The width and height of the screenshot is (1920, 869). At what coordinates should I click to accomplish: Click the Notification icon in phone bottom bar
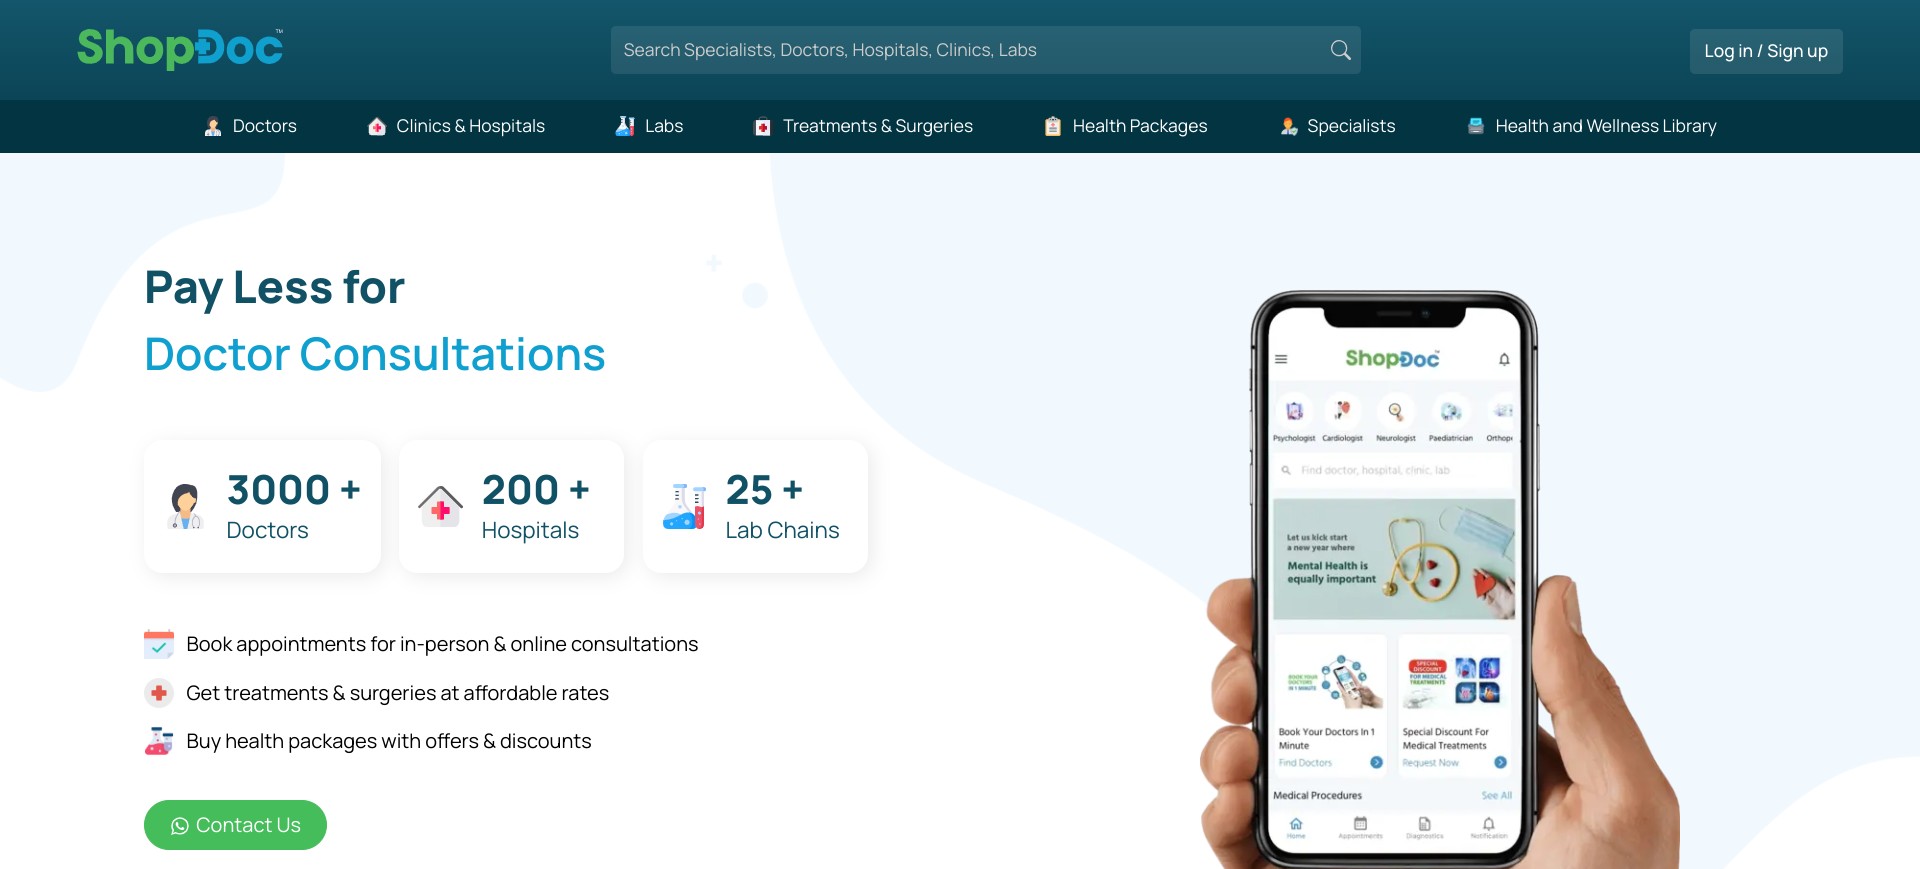click(1488, 826)
